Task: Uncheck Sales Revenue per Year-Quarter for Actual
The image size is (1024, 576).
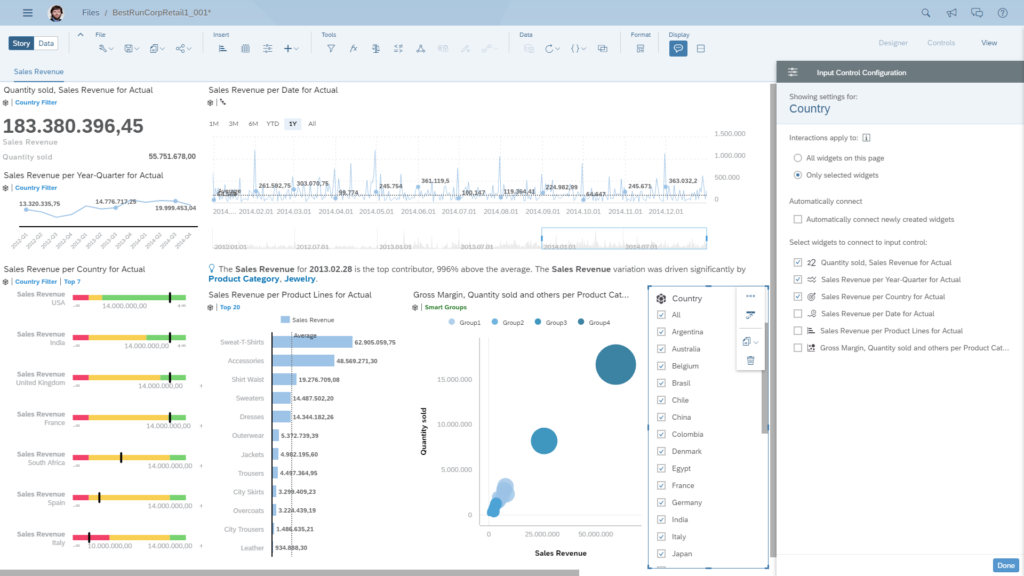Action: [x=797, y=280]
